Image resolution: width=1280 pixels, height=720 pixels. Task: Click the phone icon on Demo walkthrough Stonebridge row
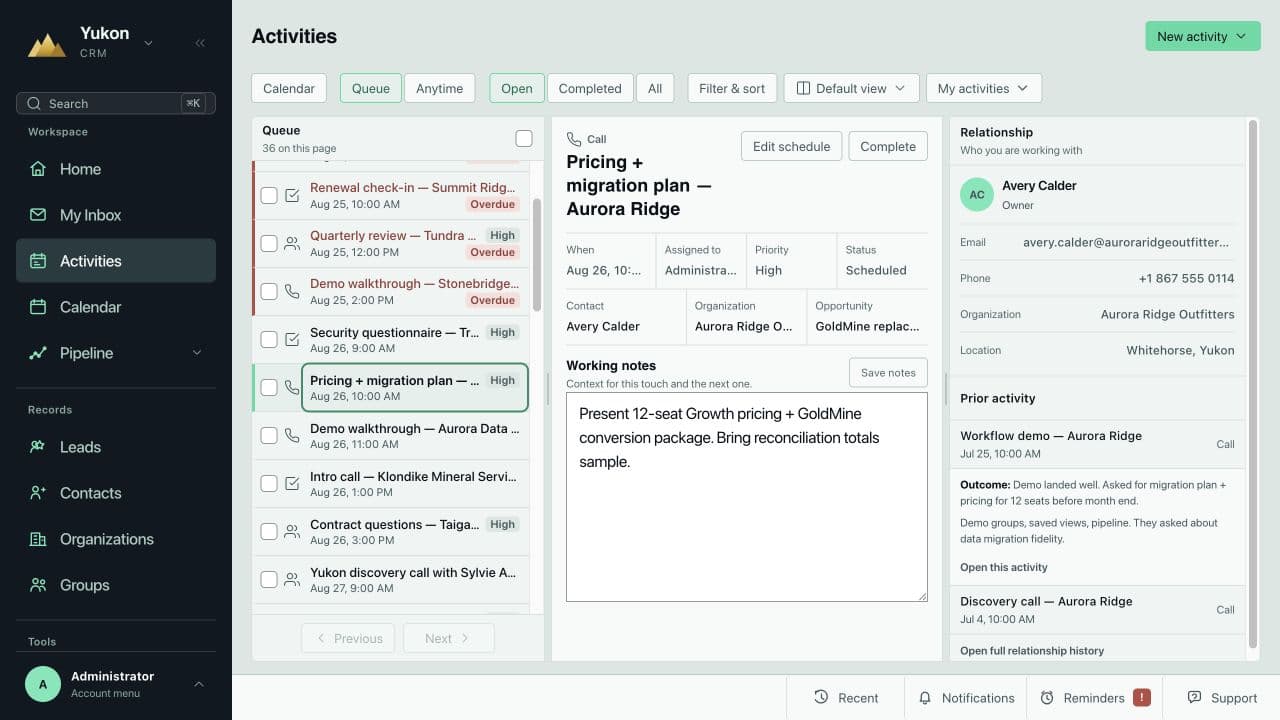tap(292, 292)
